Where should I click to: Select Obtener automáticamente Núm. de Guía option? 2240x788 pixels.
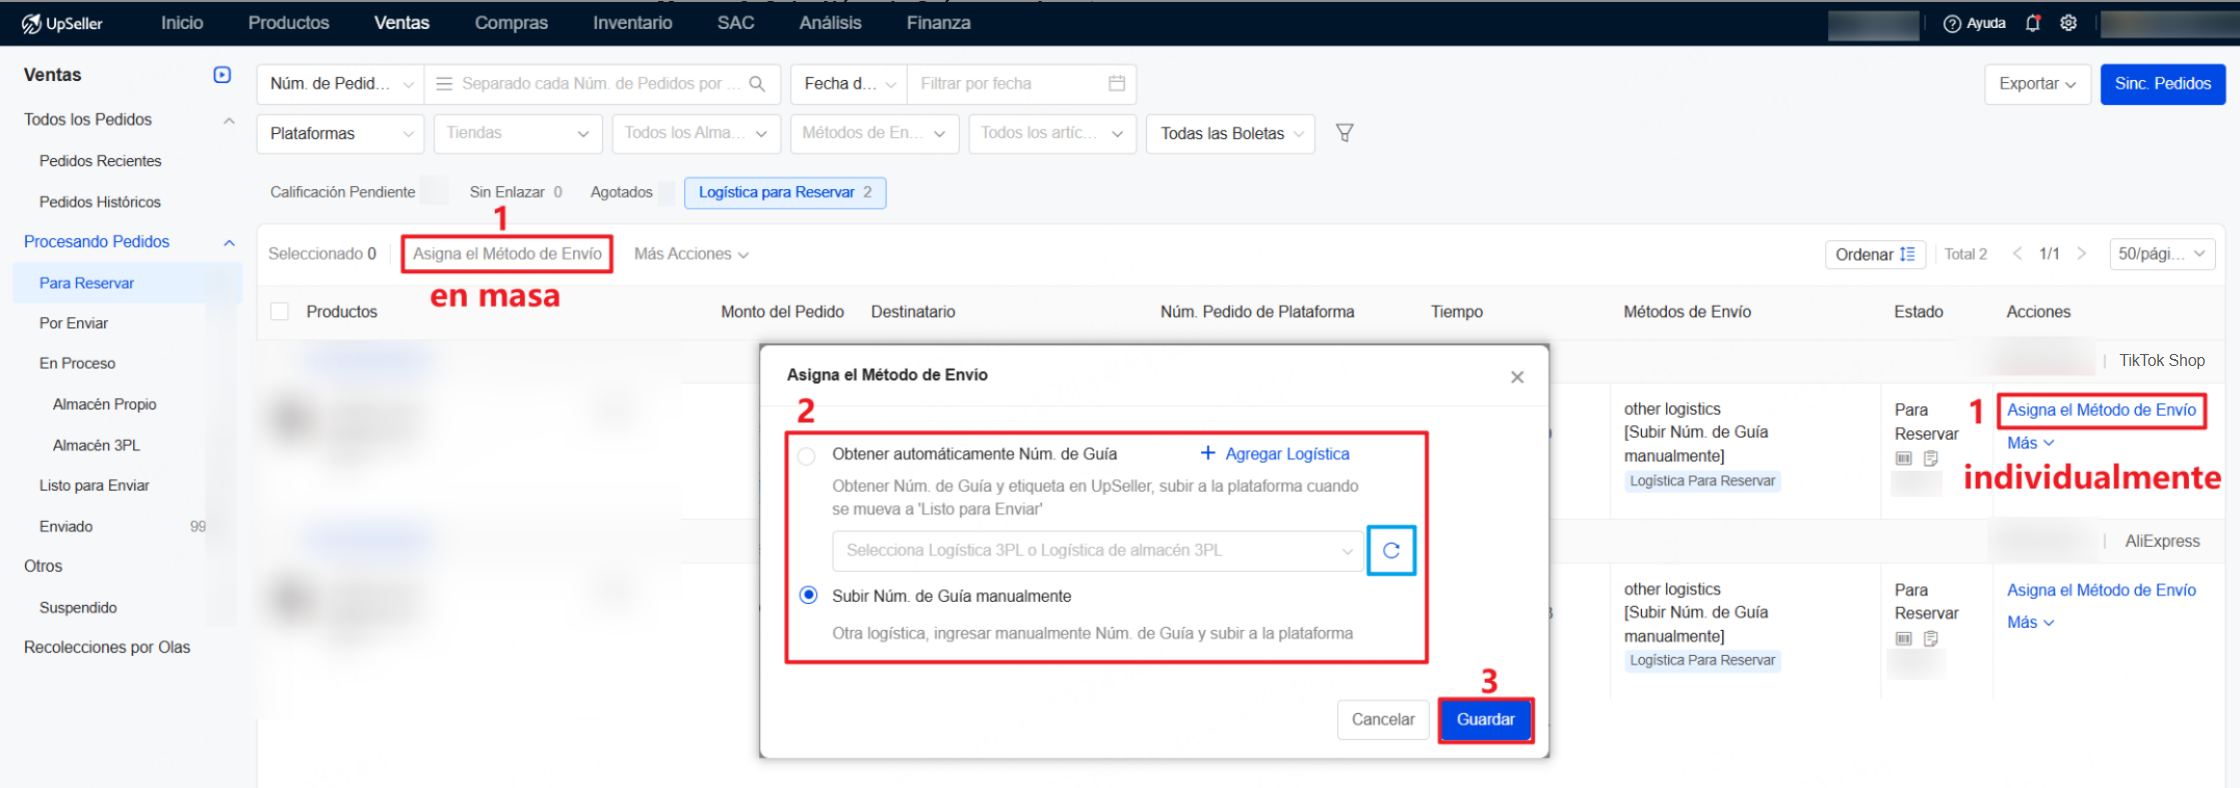tap(807, 456)
